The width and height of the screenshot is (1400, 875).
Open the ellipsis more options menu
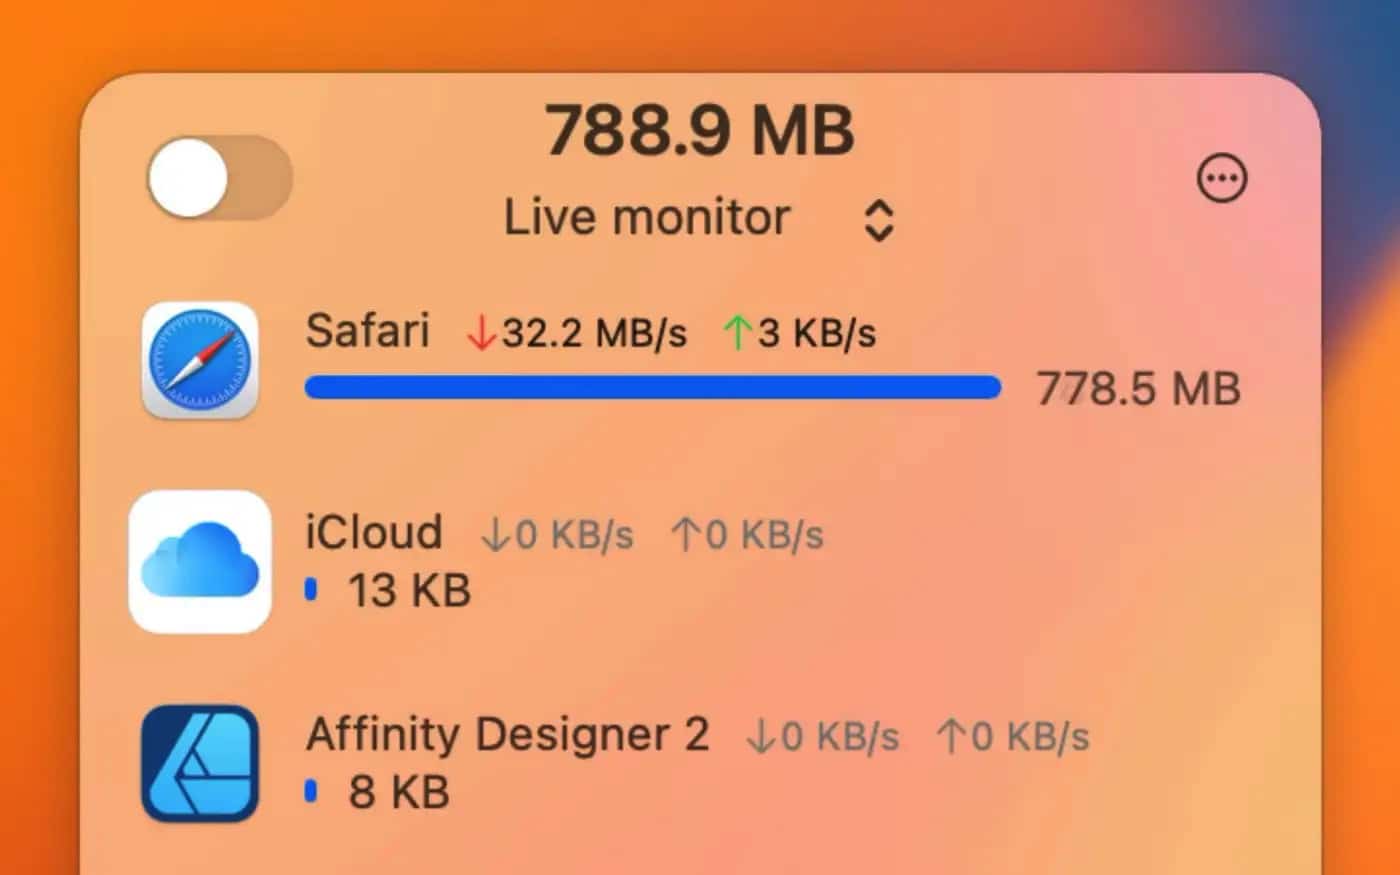coord(1221,179)
